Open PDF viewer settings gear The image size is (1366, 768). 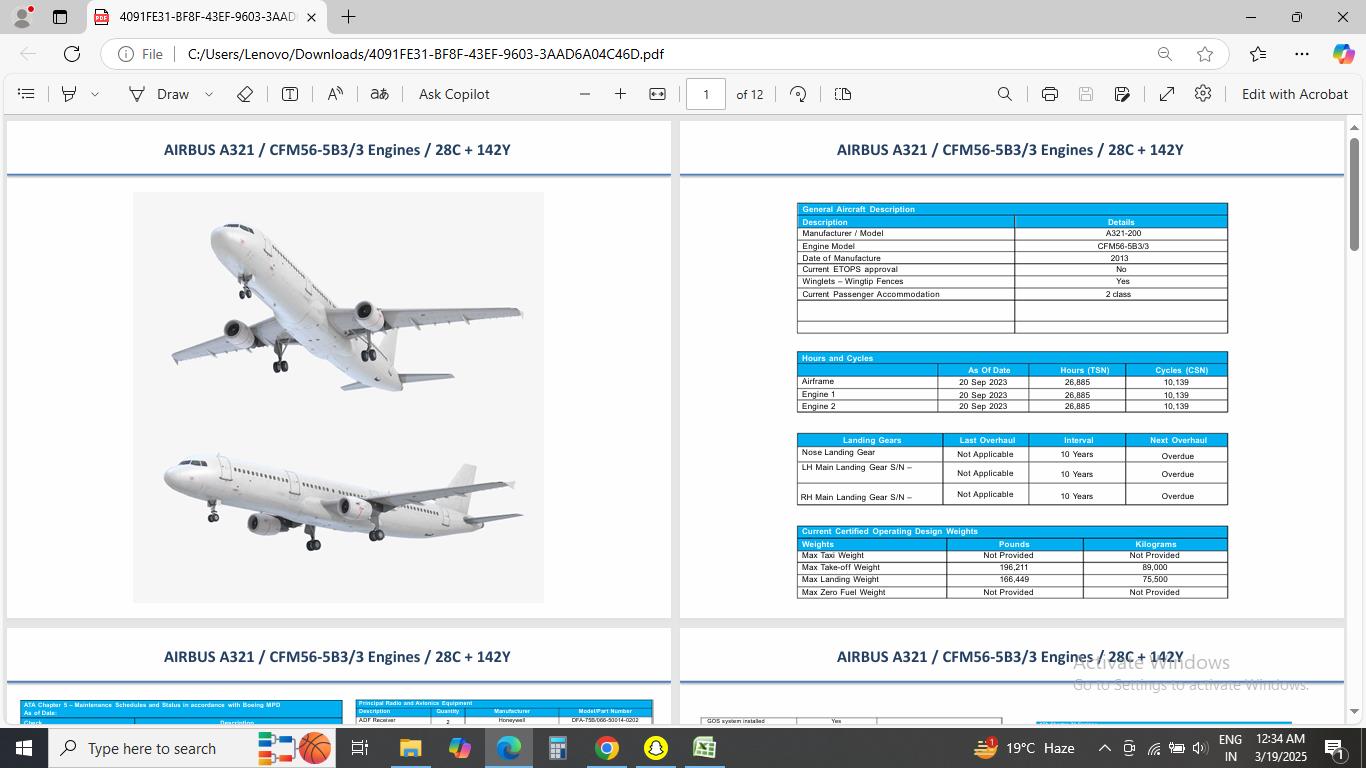coord(1203,93)
